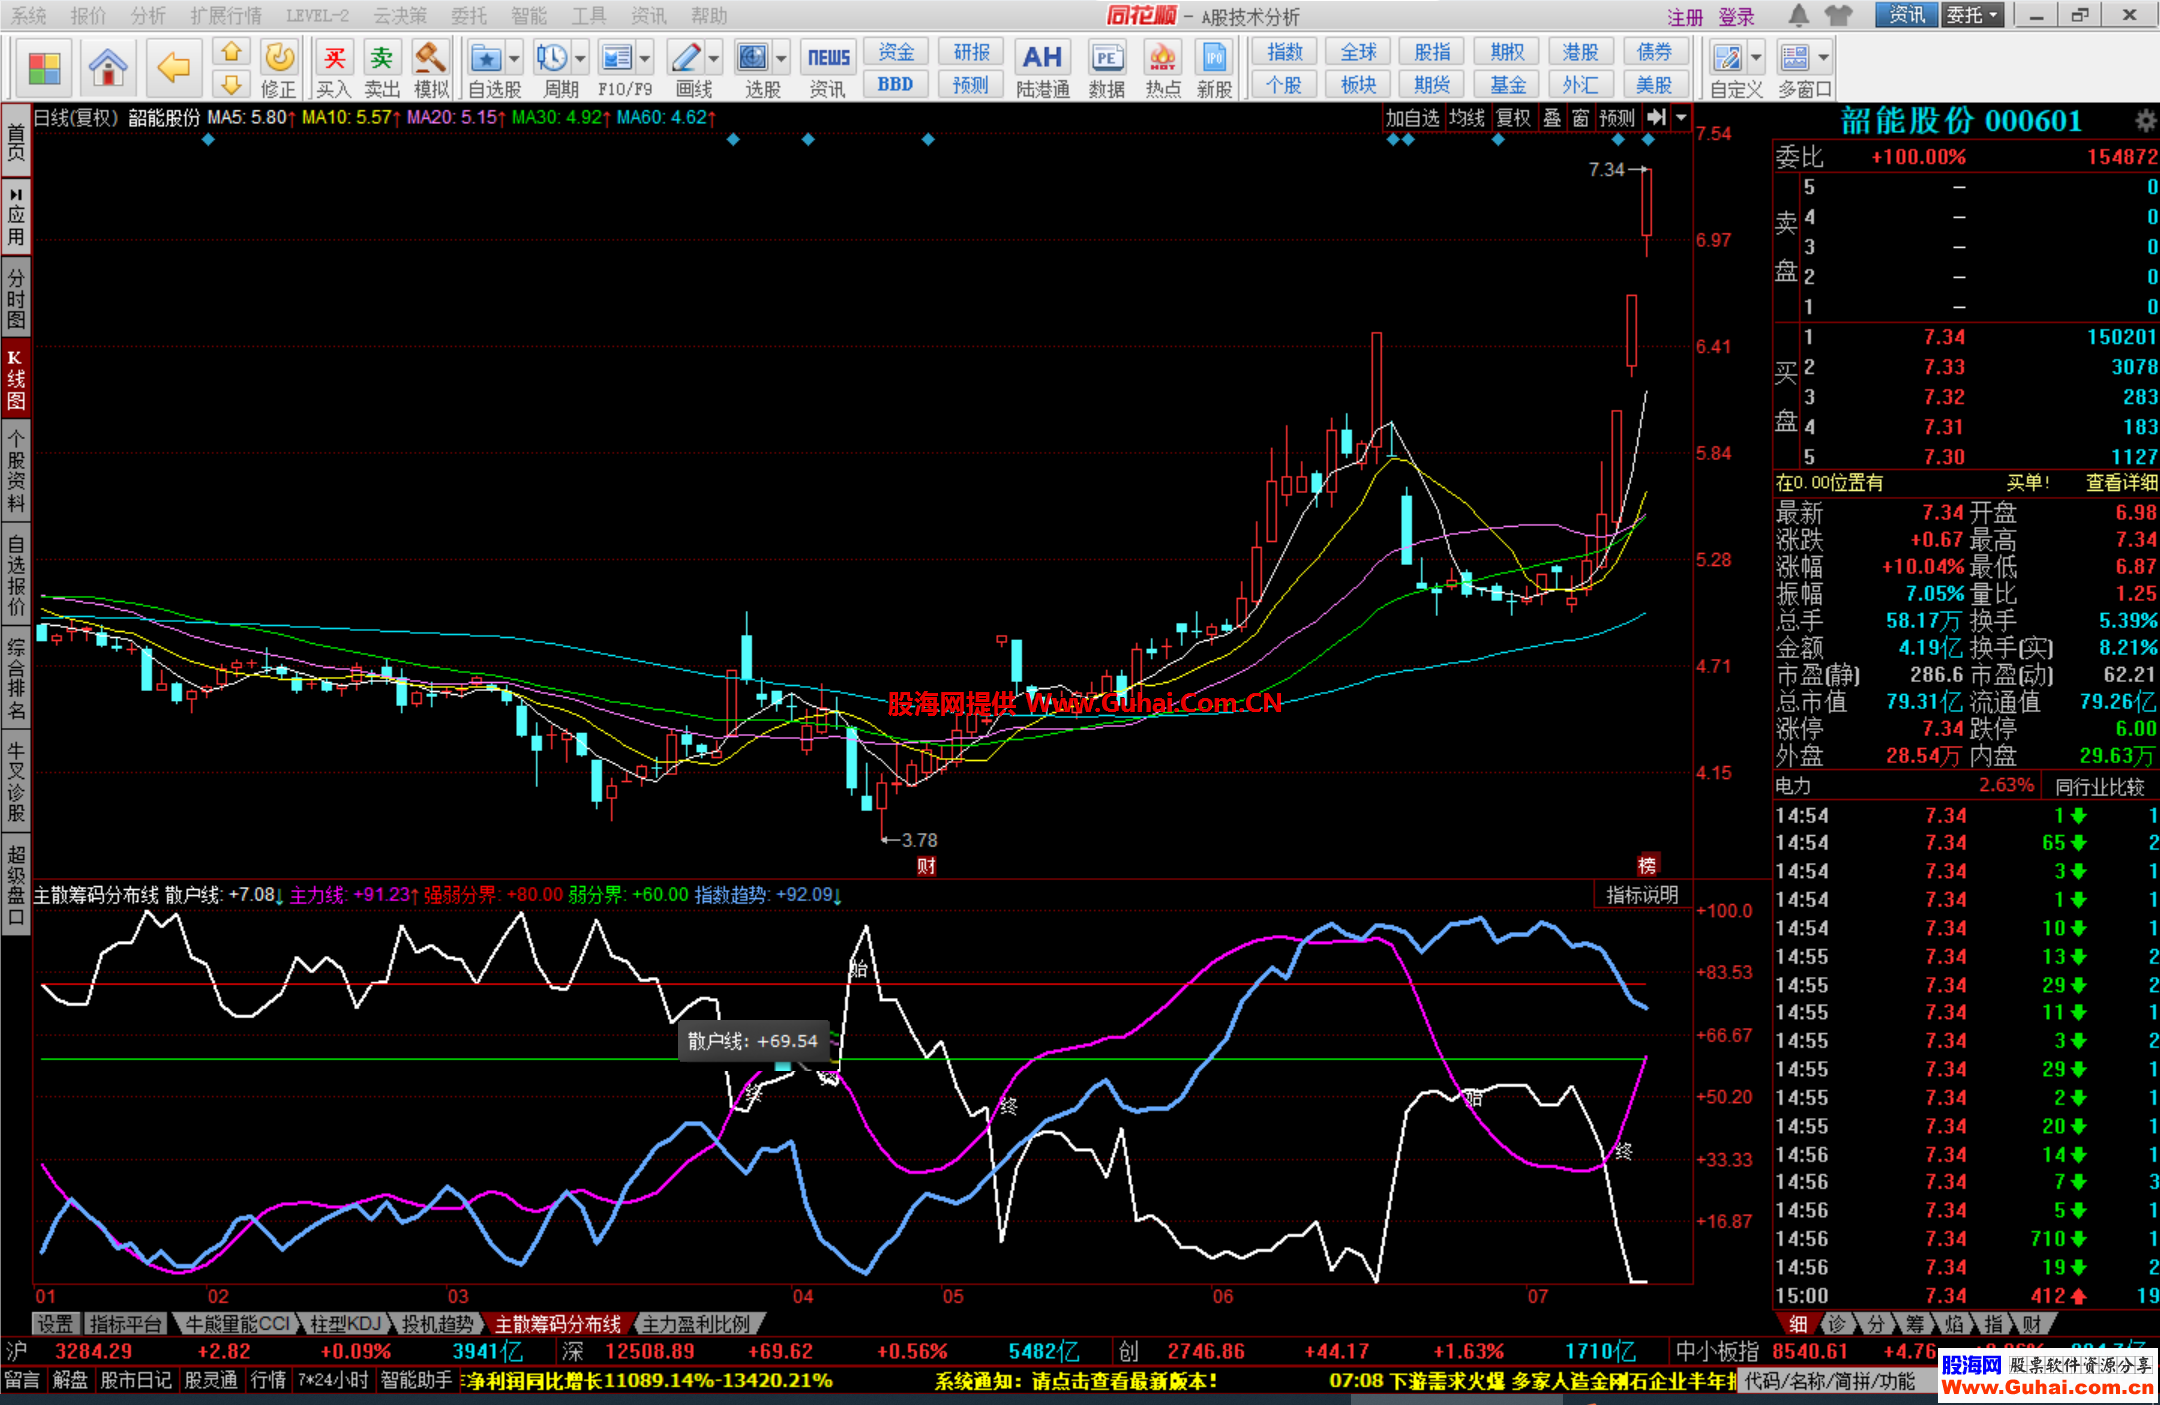The width and height of the screenshot is (2160, 1405).
Task: Click the red 买入 buy icon
Action: click(334, 69)
